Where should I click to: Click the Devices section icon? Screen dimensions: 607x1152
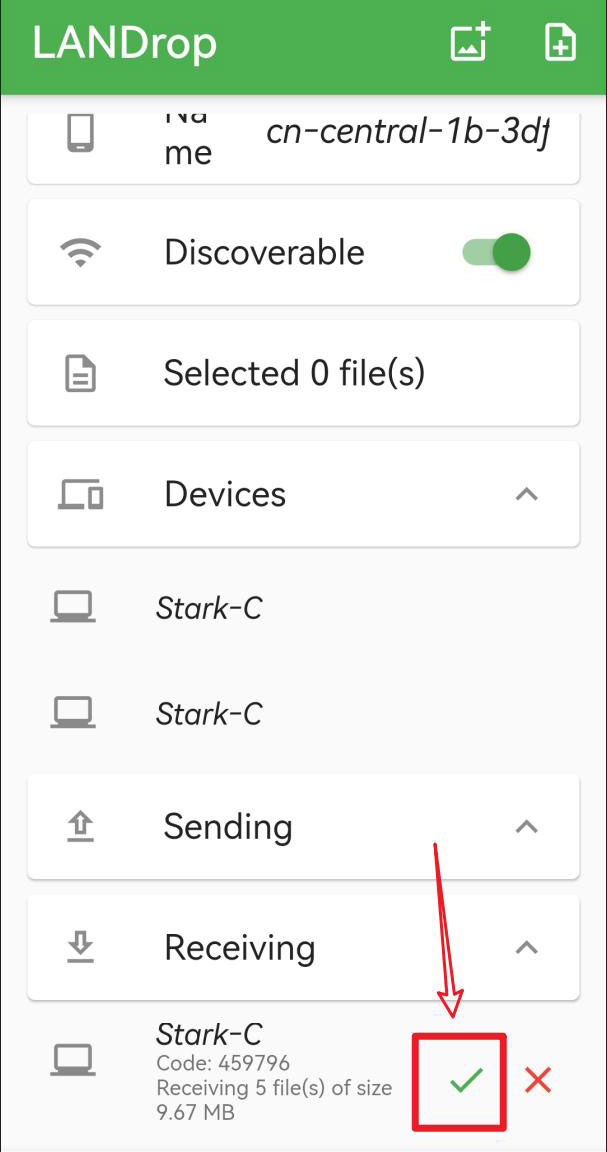tap(80, 495)
